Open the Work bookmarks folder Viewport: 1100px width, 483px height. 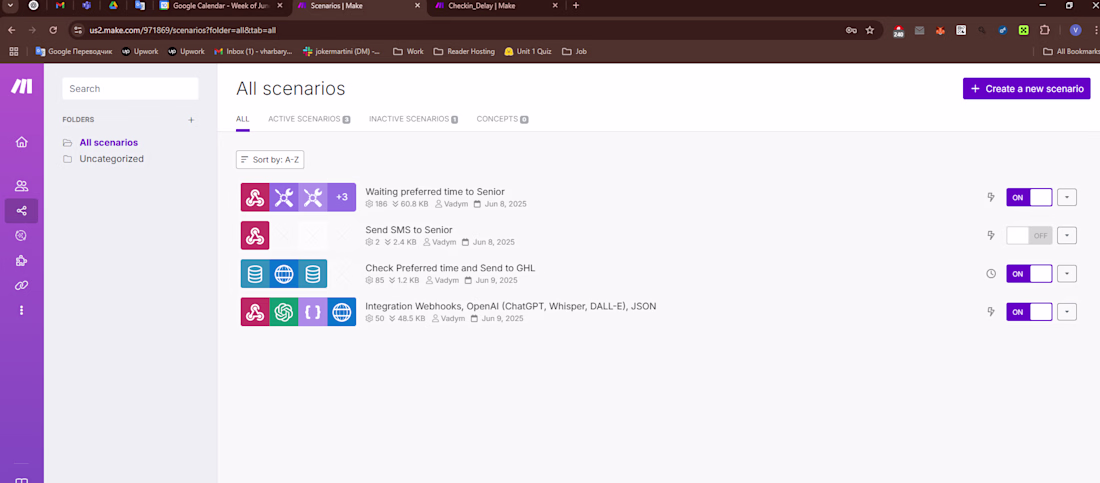pyautogui.click(x=408, y=51)
